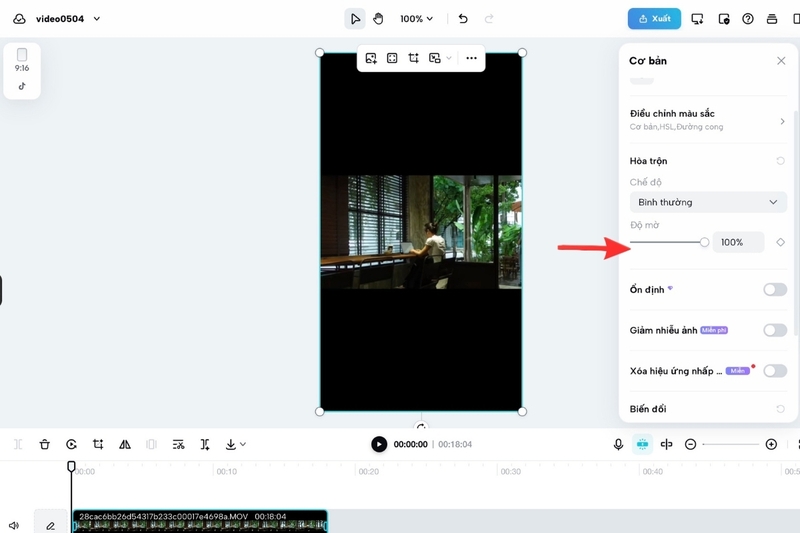
Task: Click the timeline zoom slider track
Action: point(731,445)
